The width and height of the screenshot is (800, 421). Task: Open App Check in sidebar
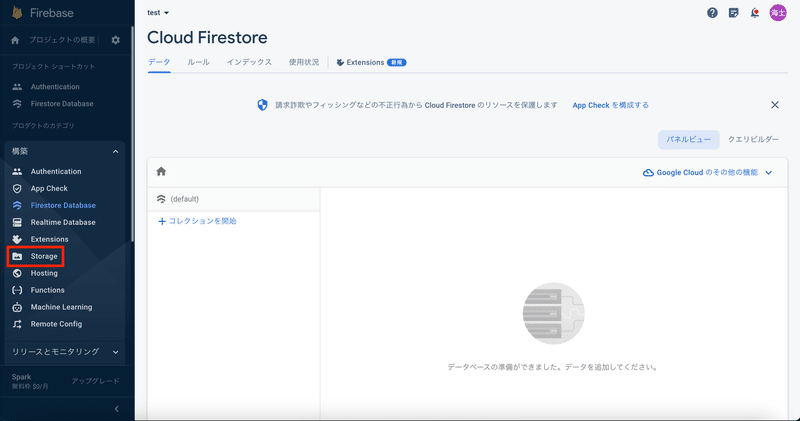coord(49,188)
